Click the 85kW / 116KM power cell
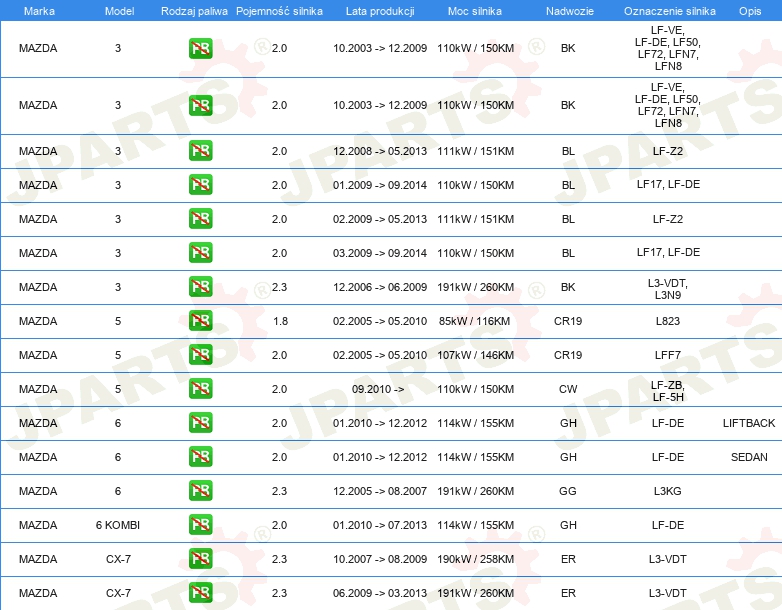The height and width of the screenshot is (610, 782). click(475, 321)
